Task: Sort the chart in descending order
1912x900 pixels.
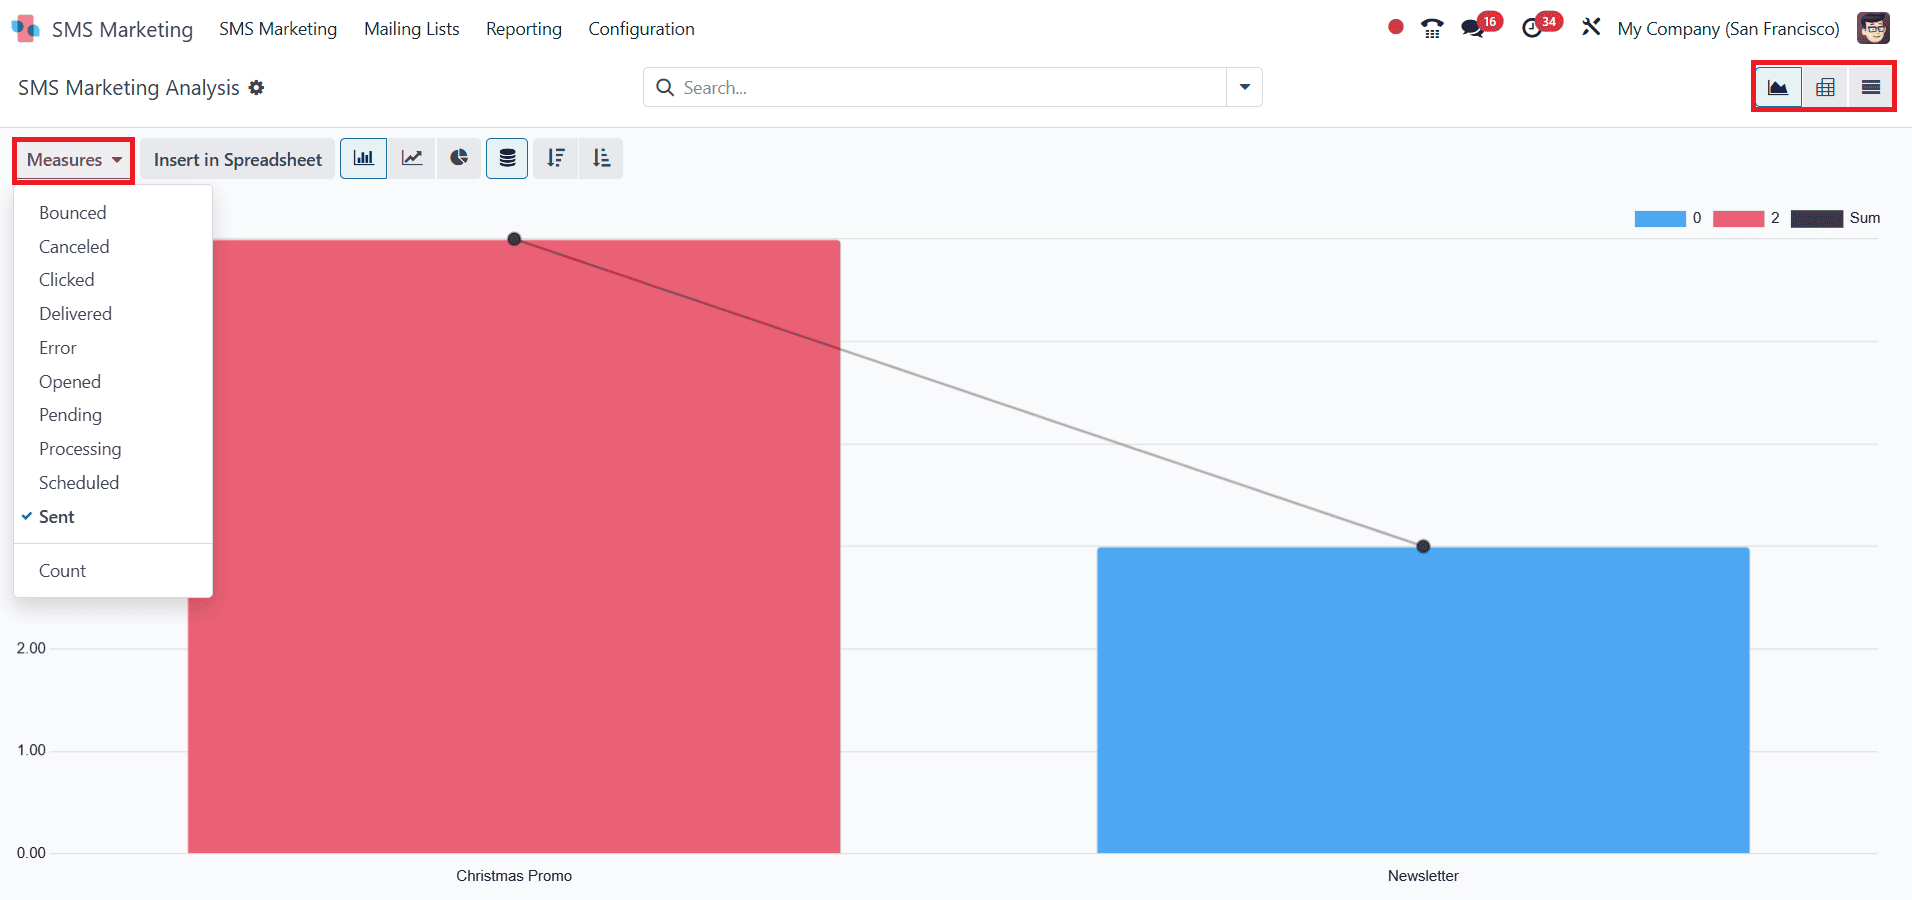Action: [556, 158]
